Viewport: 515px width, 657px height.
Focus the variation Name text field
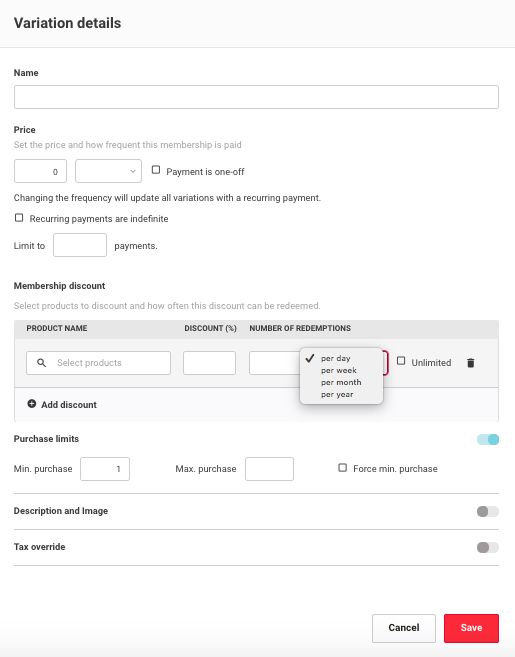(256, 97)
